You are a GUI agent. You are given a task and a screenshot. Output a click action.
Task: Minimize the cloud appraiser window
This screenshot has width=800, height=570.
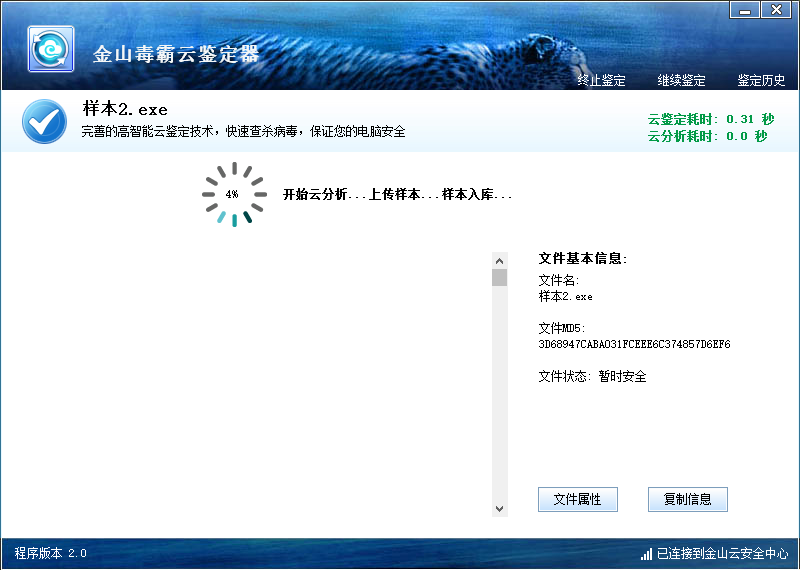click(x=744, y=10)
